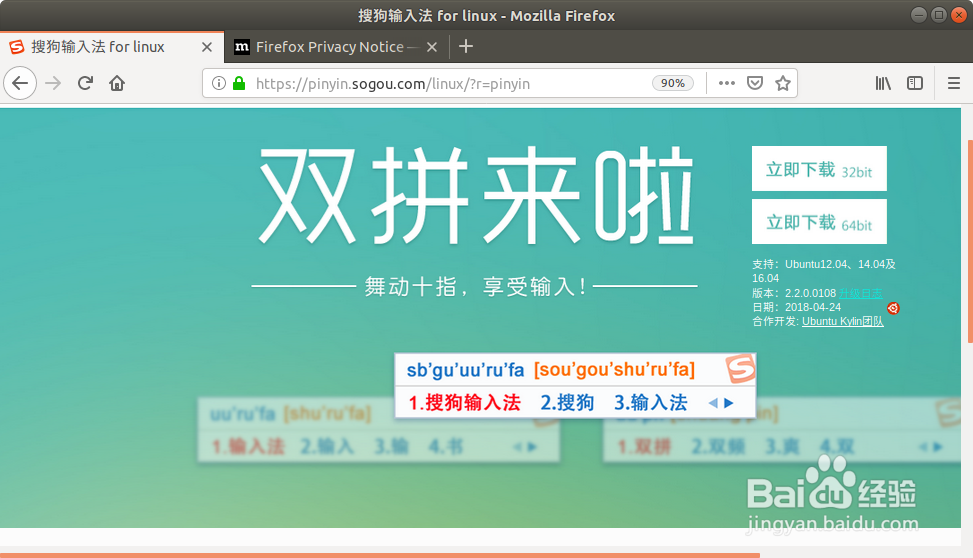The width and height of the screenshot is (973, 558).
Task: Click the 双拼来啦 banner headline
Action: (x=477, y=195)
